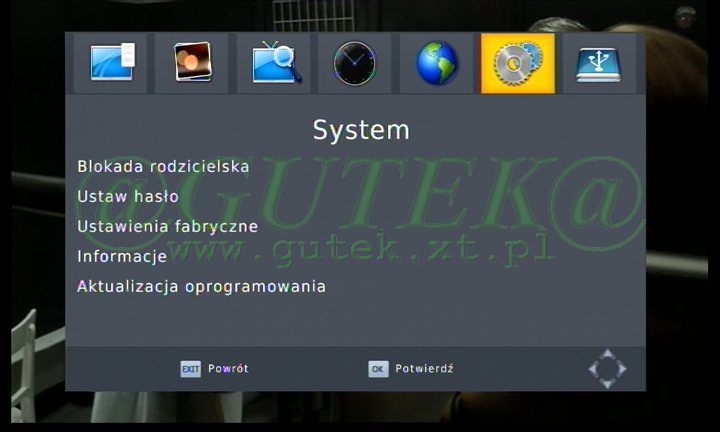Click the Potwierdź label
This screenshot has height=432, width=720.
point(424,368)
